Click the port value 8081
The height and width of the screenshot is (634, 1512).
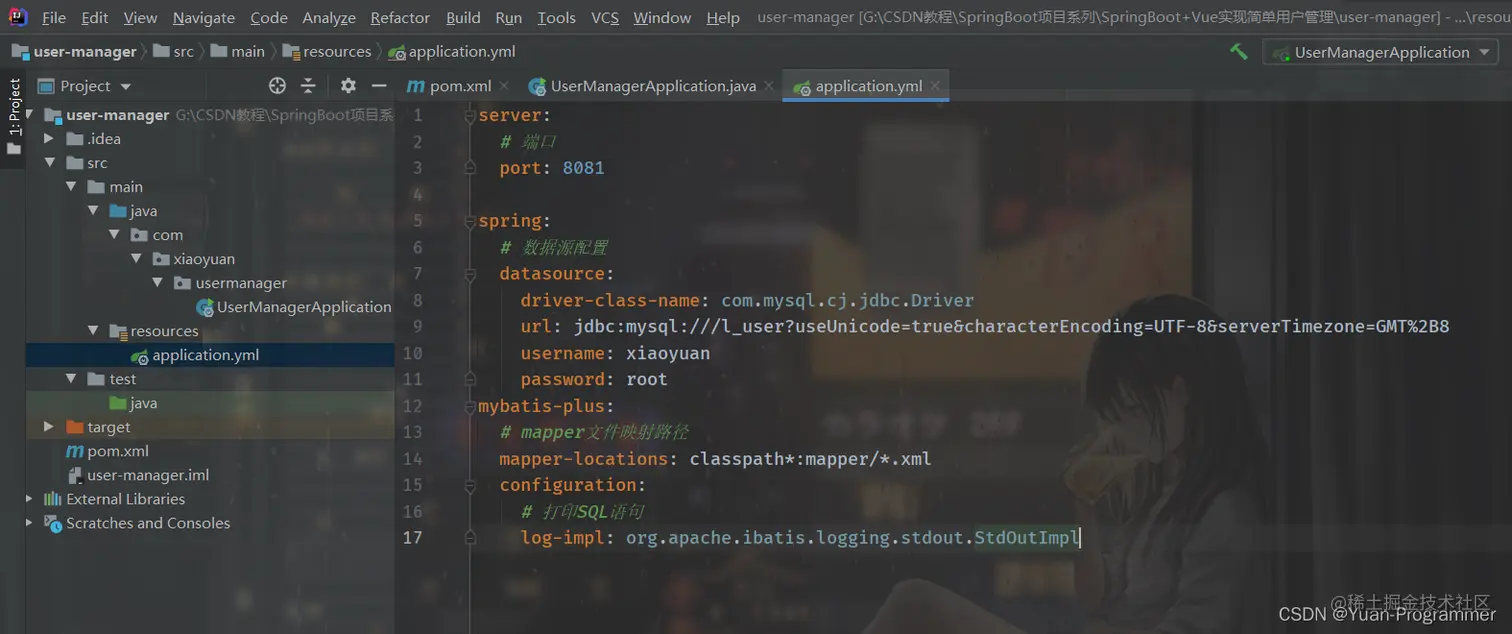(583, 168)
